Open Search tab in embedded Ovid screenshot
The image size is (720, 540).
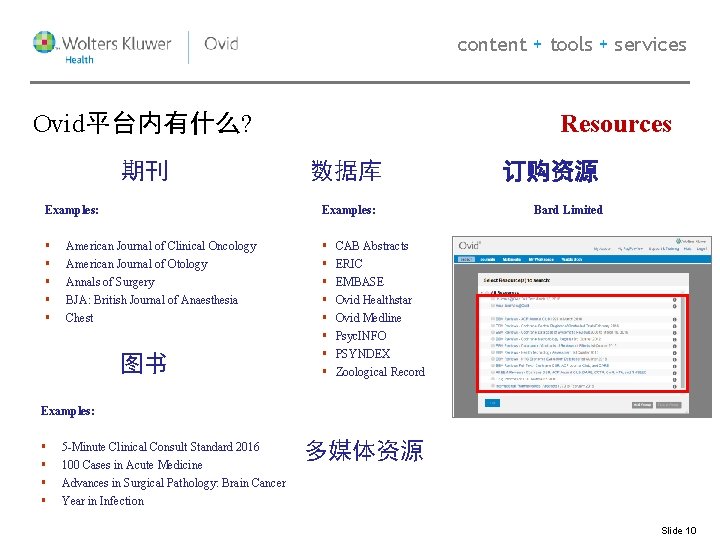pyautogui.click(x=466, y=259)
